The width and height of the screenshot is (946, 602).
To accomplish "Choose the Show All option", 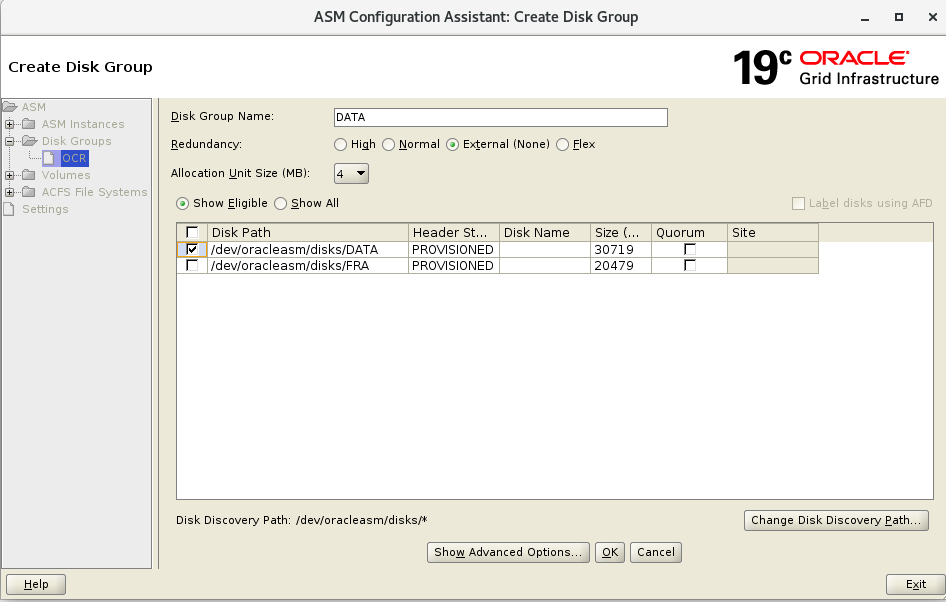I will coord(281,204).
